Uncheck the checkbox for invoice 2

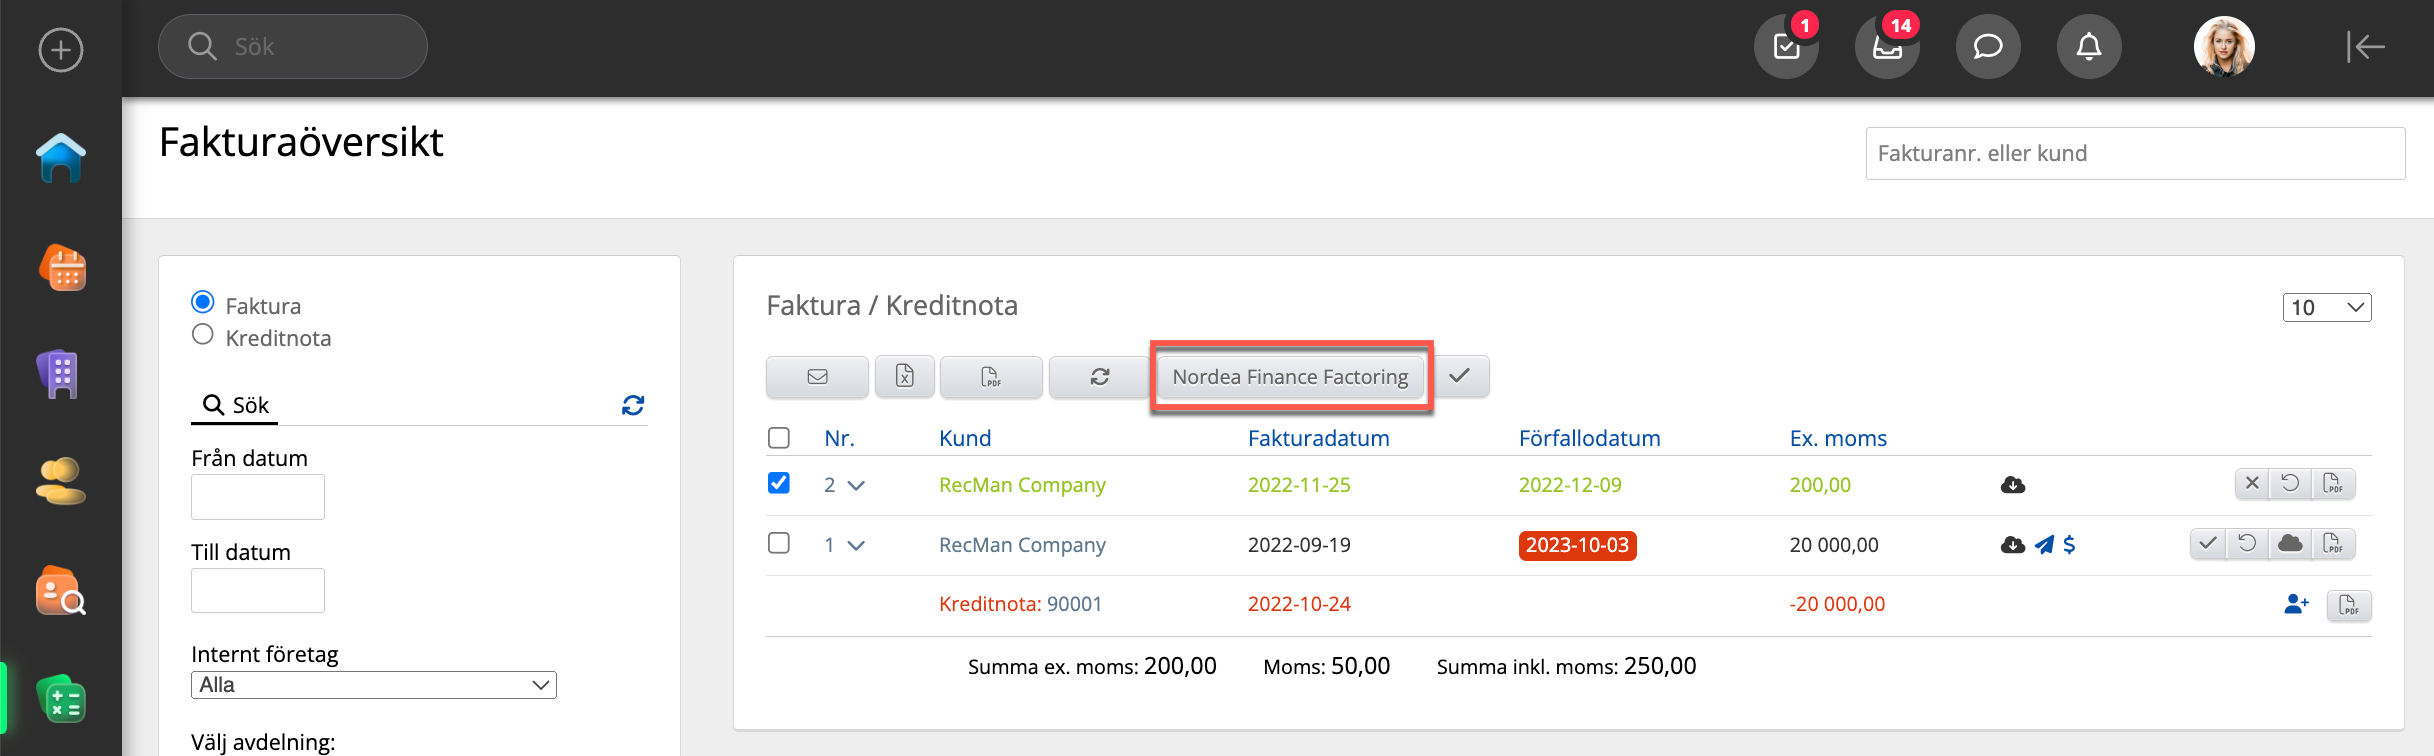[x=779, y=484]
